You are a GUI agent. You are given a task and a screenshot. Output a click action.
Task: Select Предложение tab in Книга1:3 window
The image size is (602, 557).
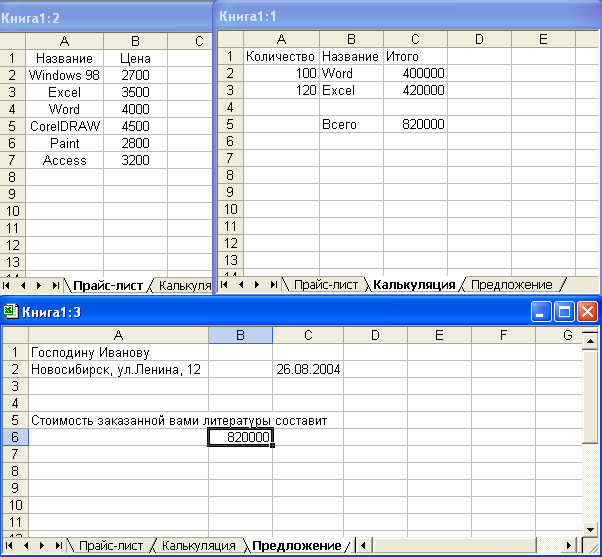296,545
